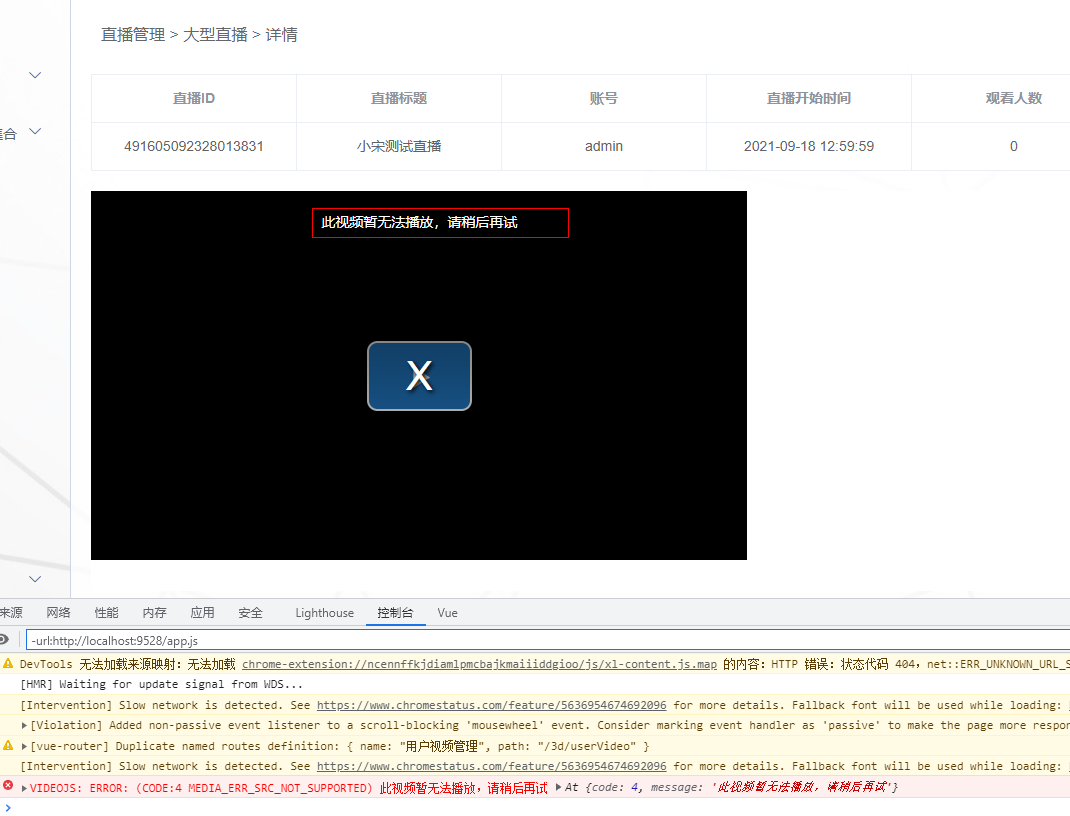
Task: Open the second chromestatus.com feature link
Action: 491,766
